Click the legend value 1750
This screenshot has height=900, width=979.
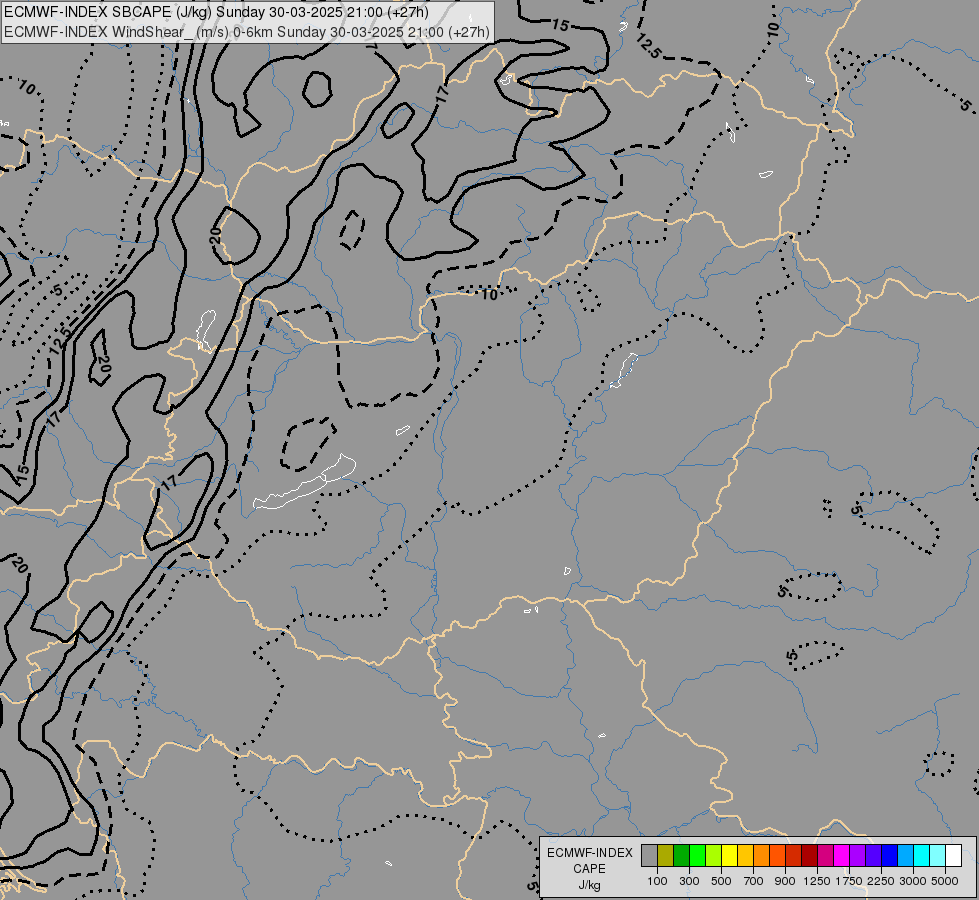[x=849, y=881]
